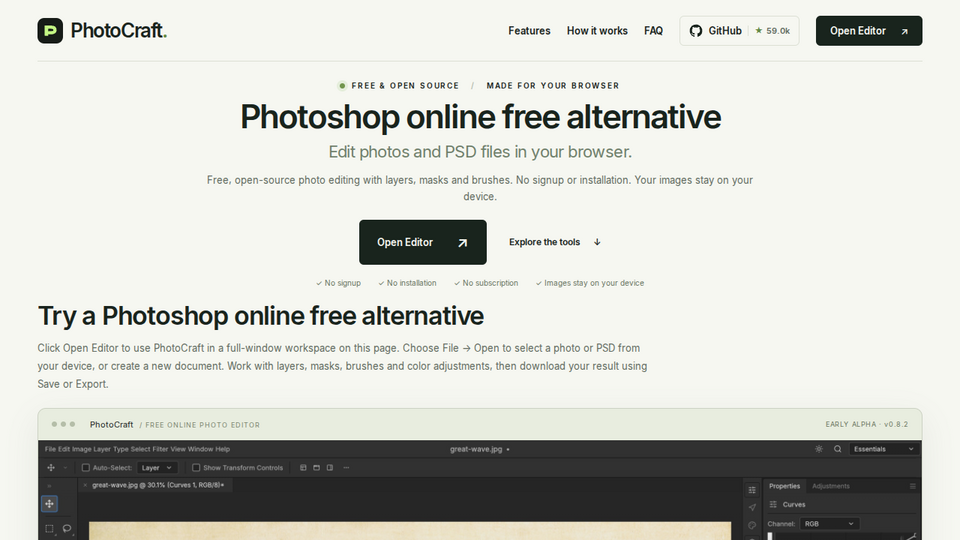
Task: Open the Channel RGB dropdown
Action: pos(829,524)
